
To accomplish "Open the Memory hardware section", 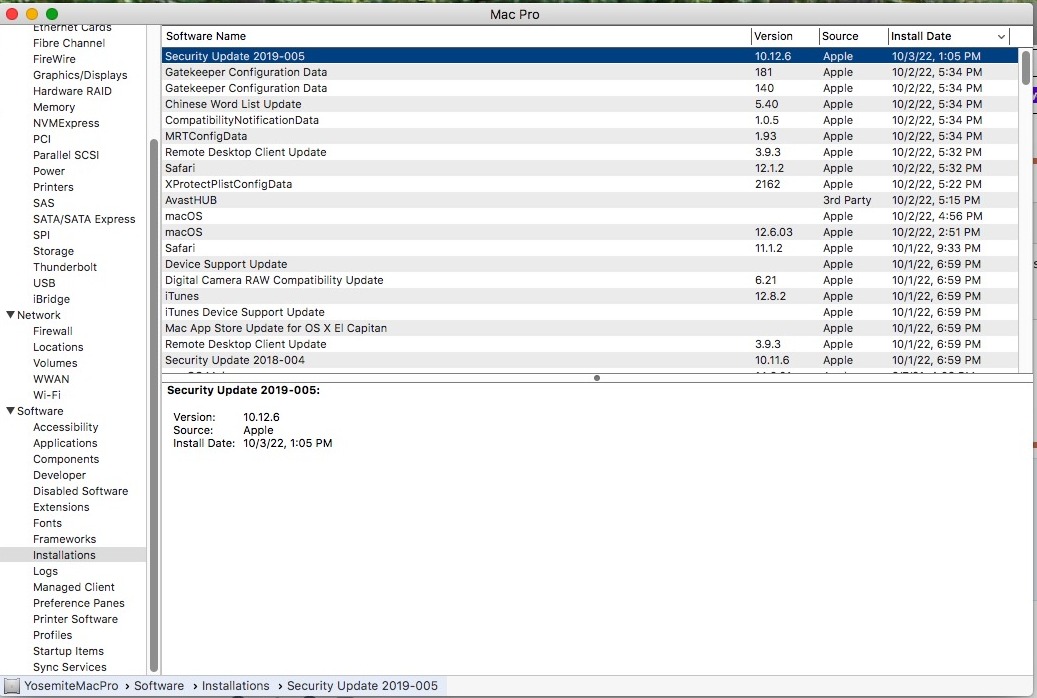I will coord(54,107).
